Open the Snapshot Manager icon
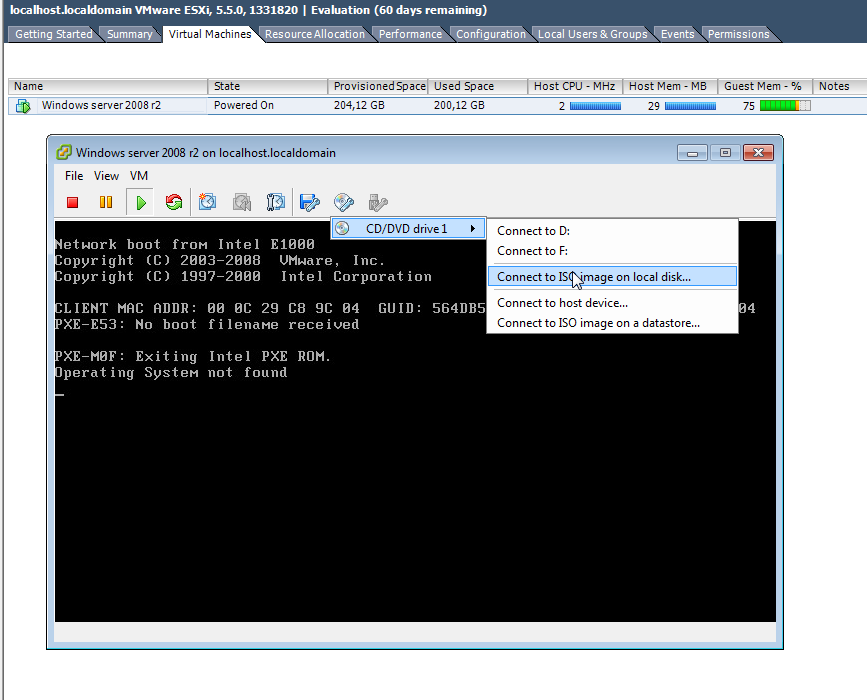Viewport: 867px width, 700px height. (275, 202)
